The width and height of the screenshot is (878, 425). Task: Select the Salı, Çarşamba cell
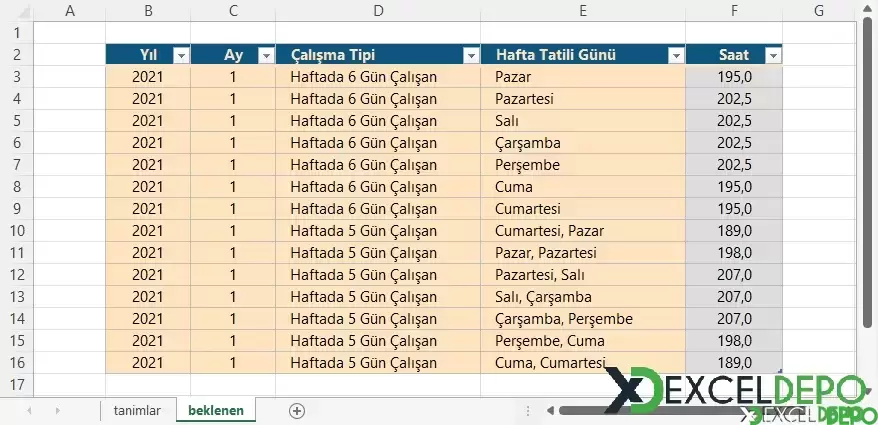point(583,297)
